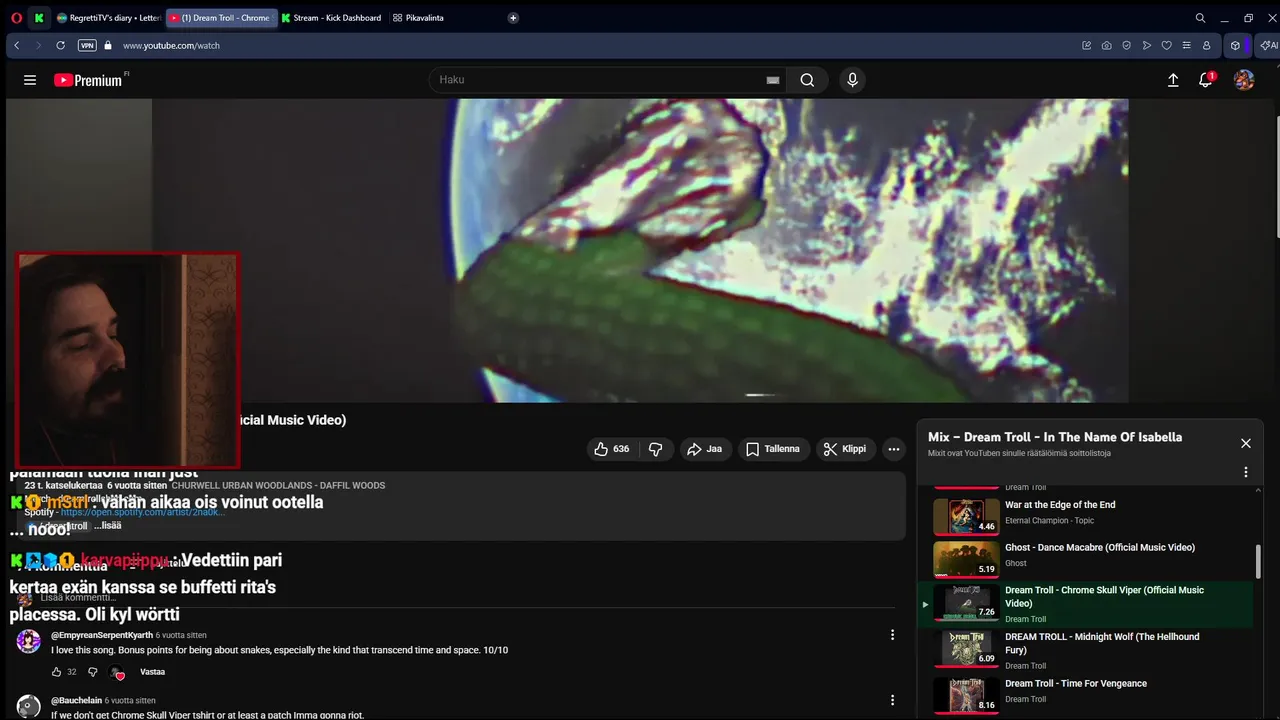Open the pinned Kick tab

pos(39,18)
